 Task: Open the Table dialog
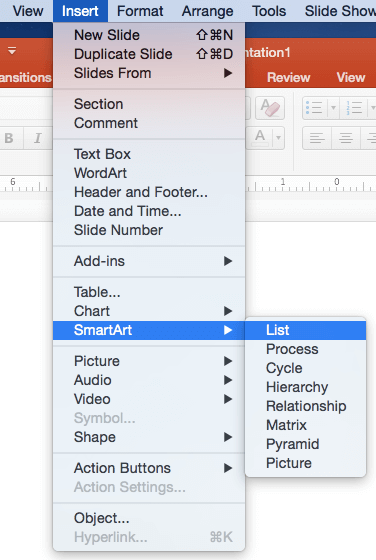click(149, 292)
